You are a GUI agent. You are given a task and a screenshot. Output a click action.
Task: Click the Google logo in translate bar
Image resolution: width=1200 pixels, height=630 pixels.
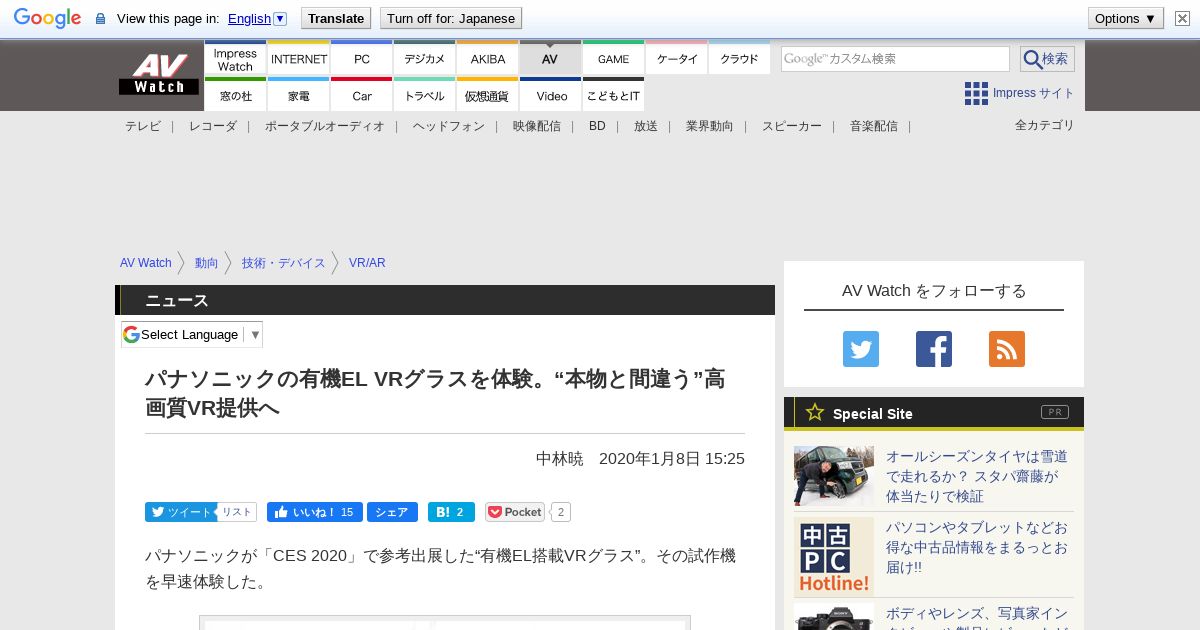[47, 18]
